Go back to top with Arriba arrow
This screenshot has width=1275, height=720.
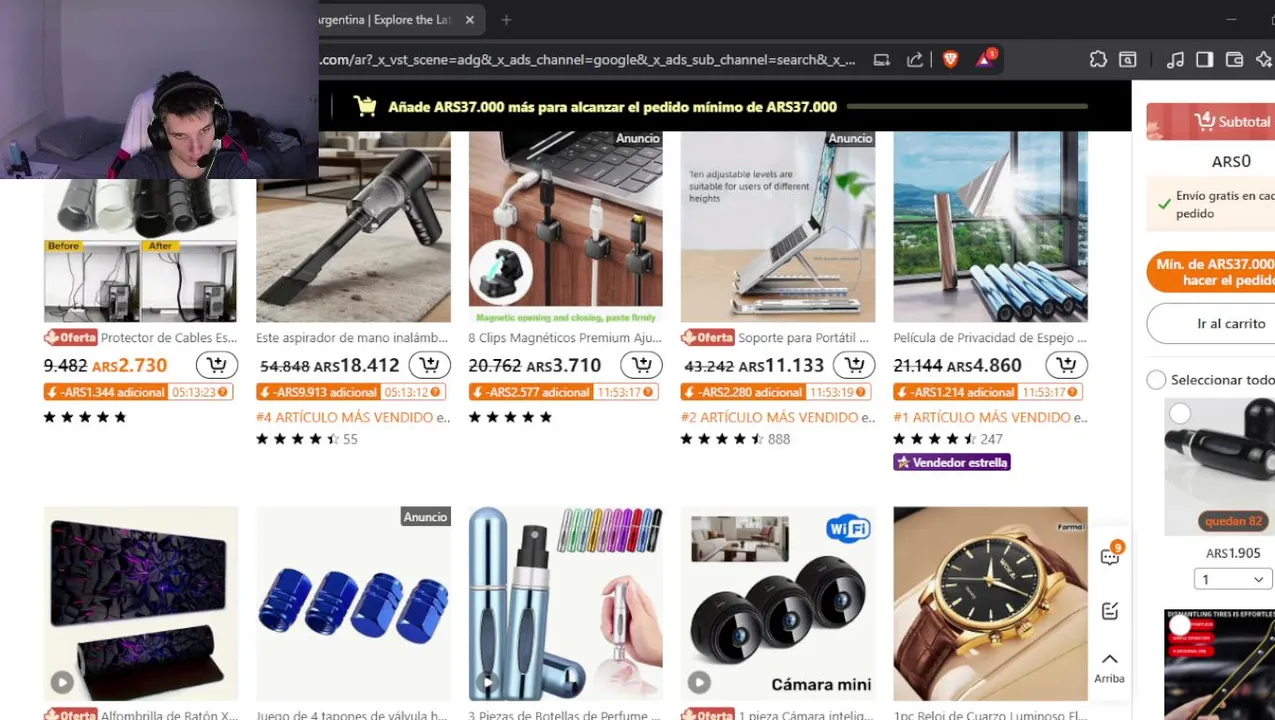pos(1110,667)
